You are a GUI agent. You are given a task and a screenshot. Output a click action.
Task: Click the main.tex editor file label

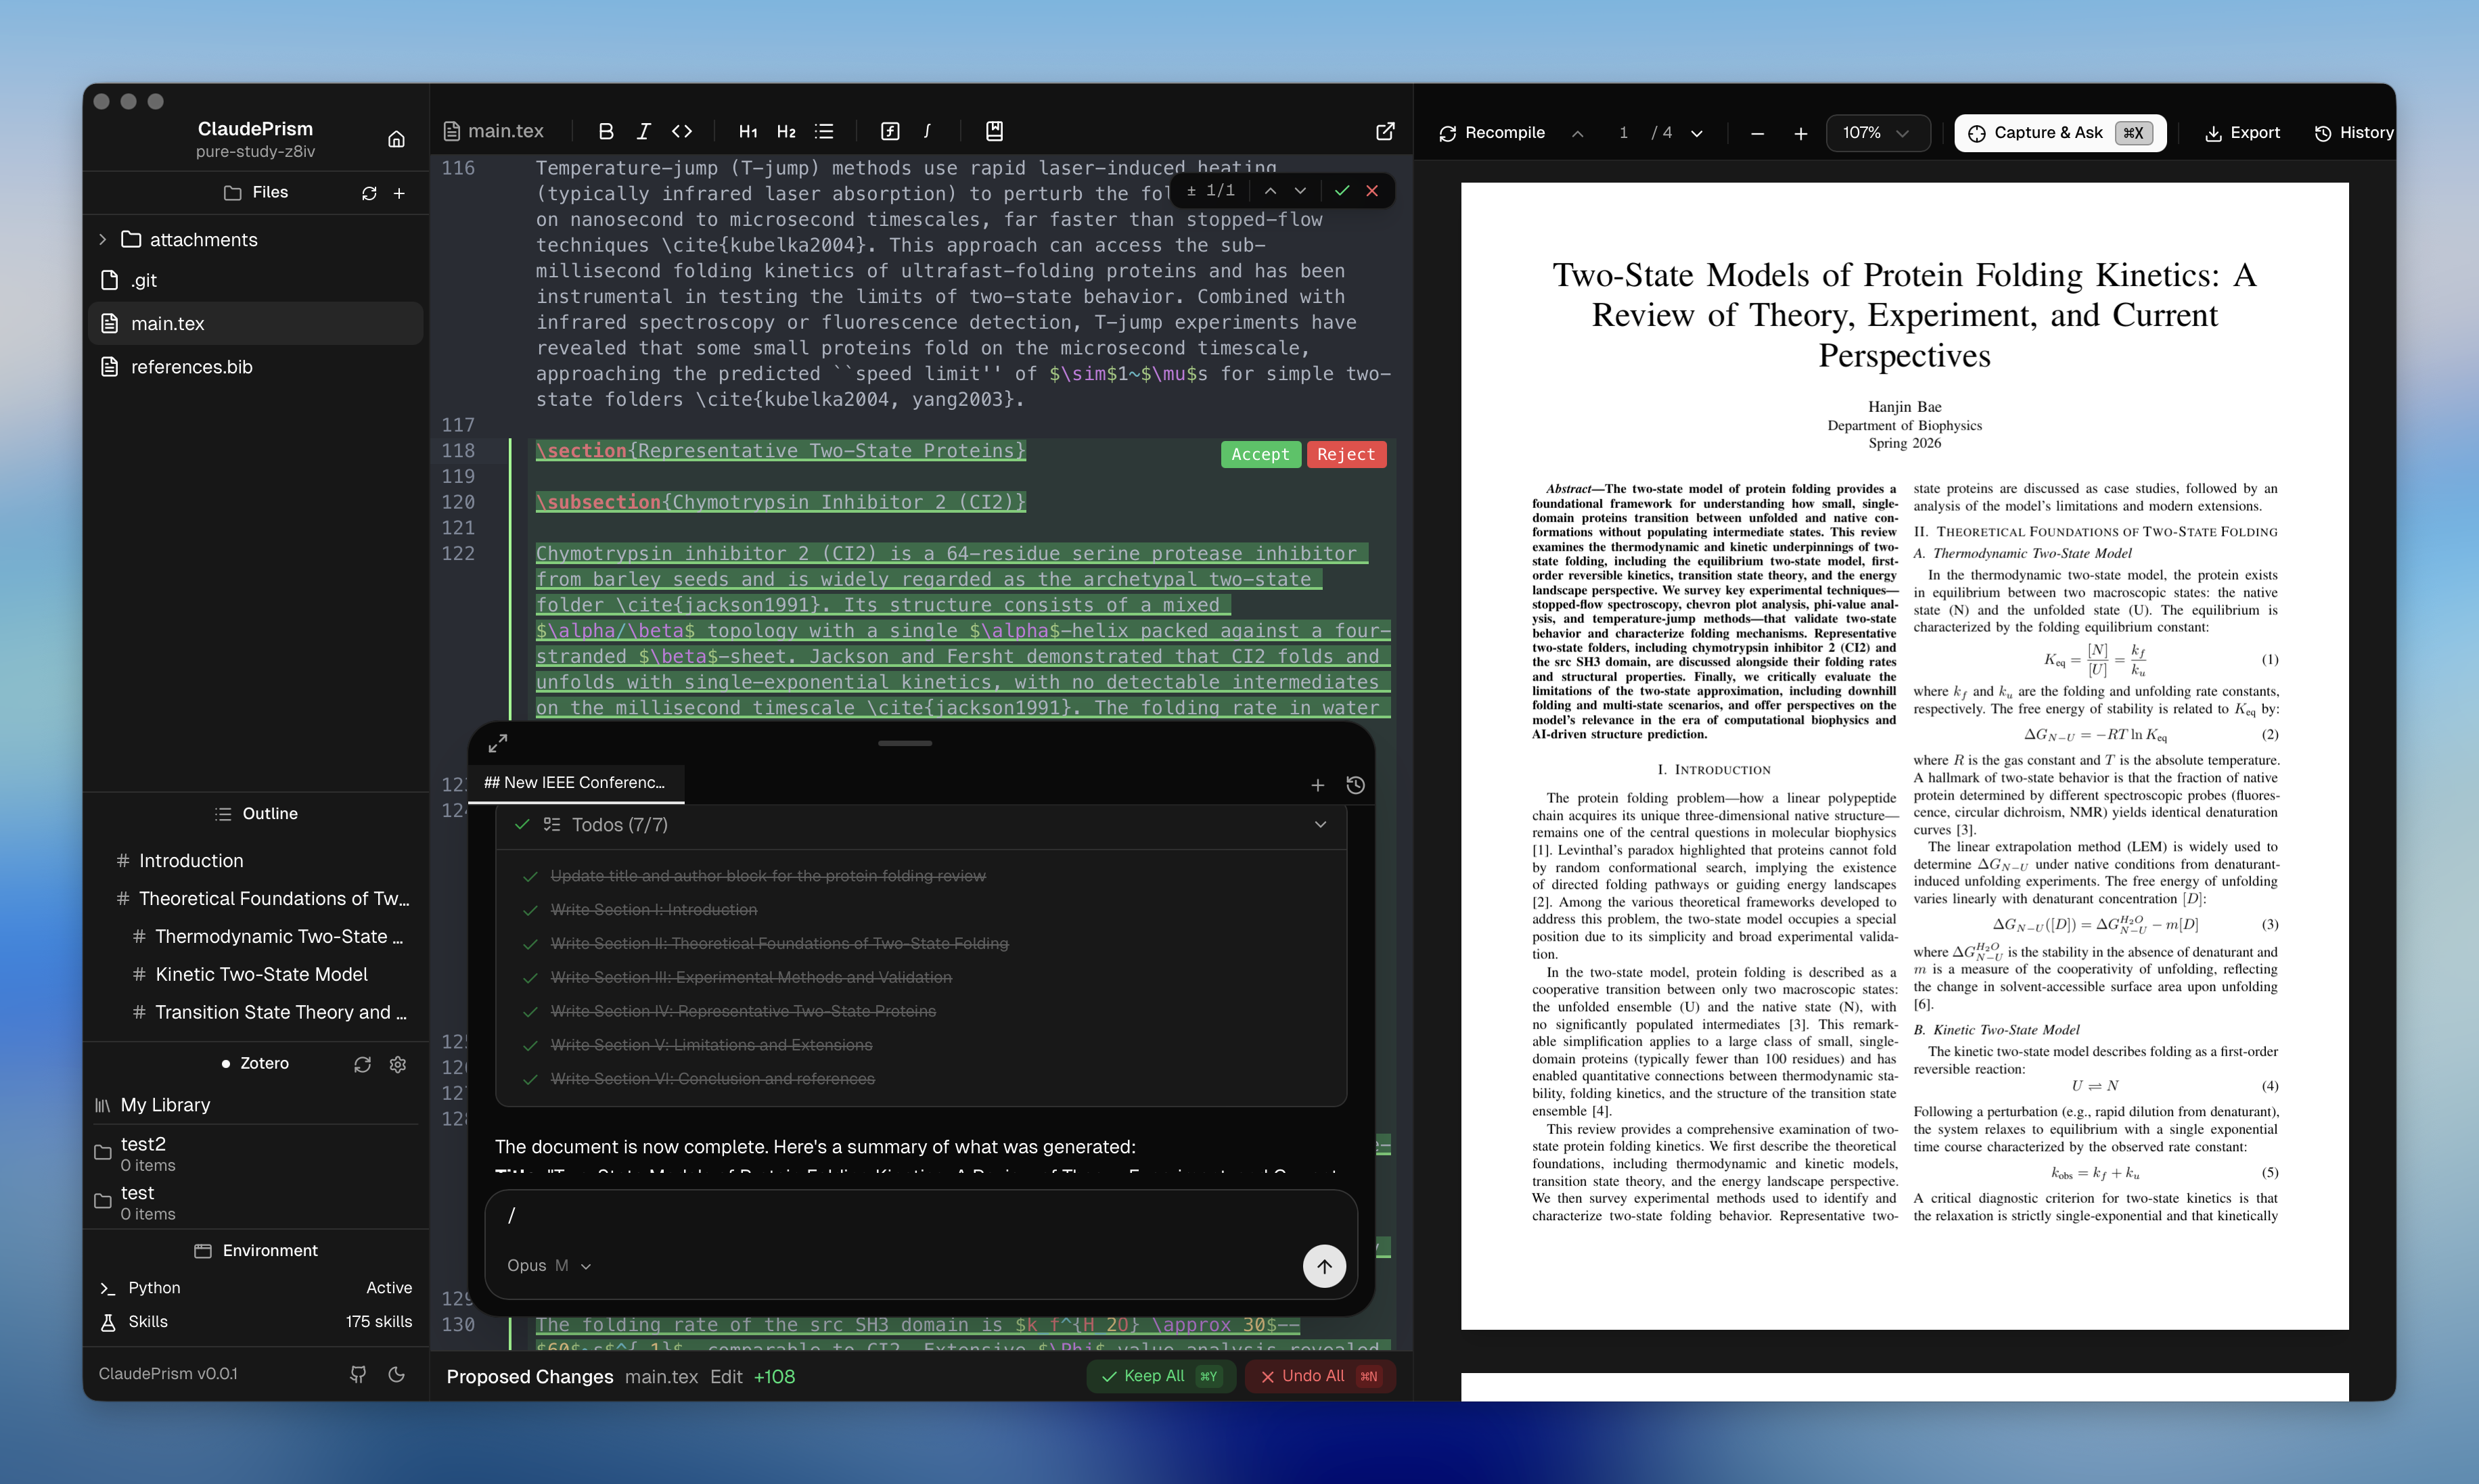(494, 131)
